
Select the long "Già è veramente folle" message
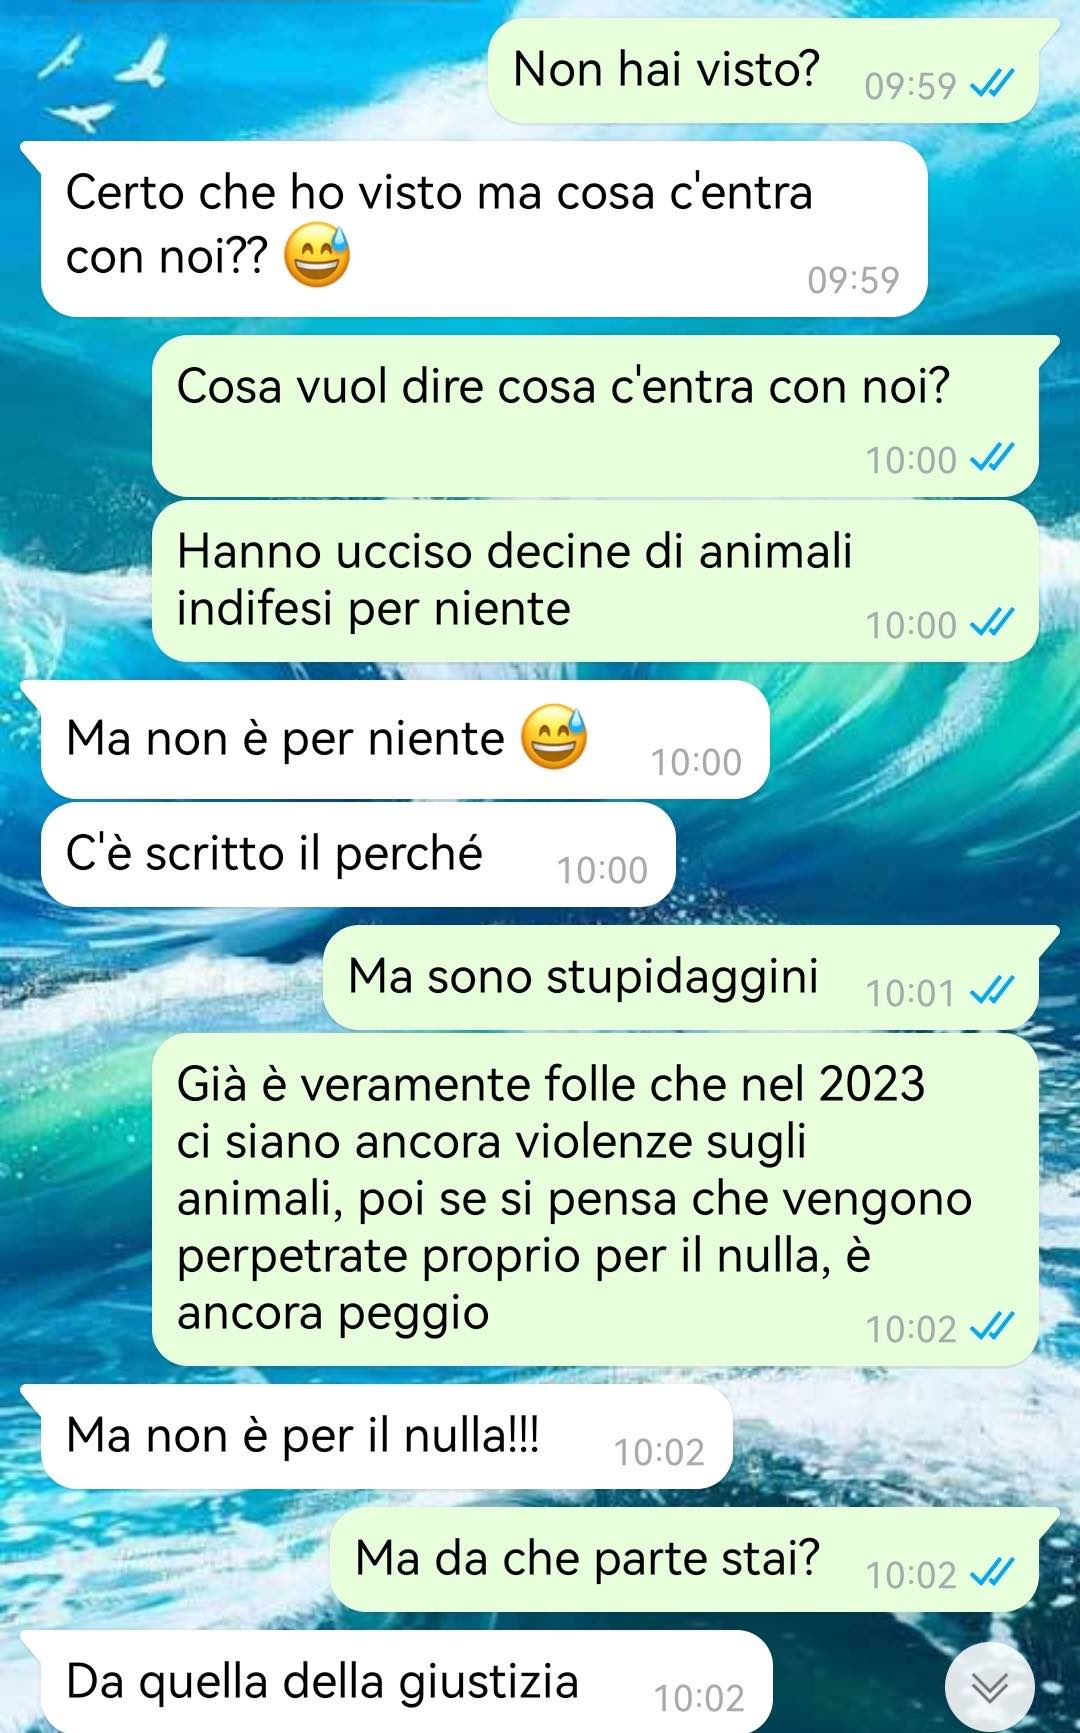point(596,1200)
